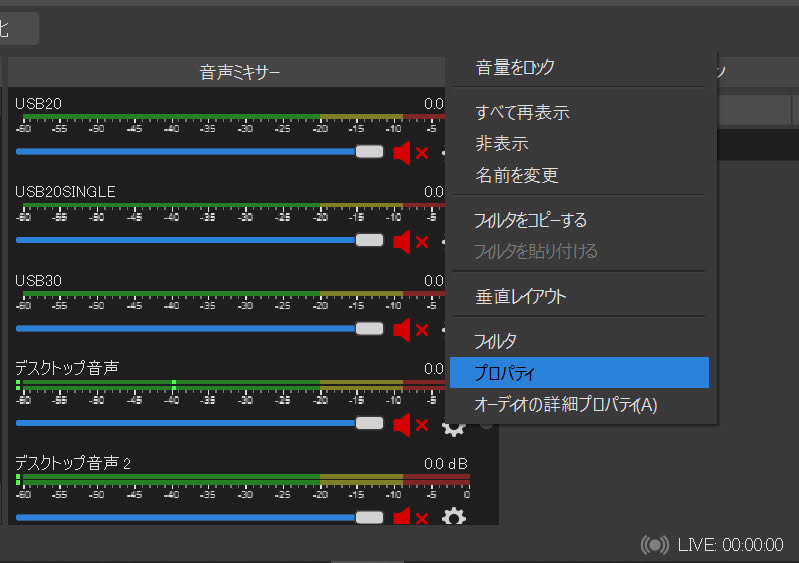Click the デスクトップ音声 source label
Viewport: 799px width, 563px height.
coord(67,368)
